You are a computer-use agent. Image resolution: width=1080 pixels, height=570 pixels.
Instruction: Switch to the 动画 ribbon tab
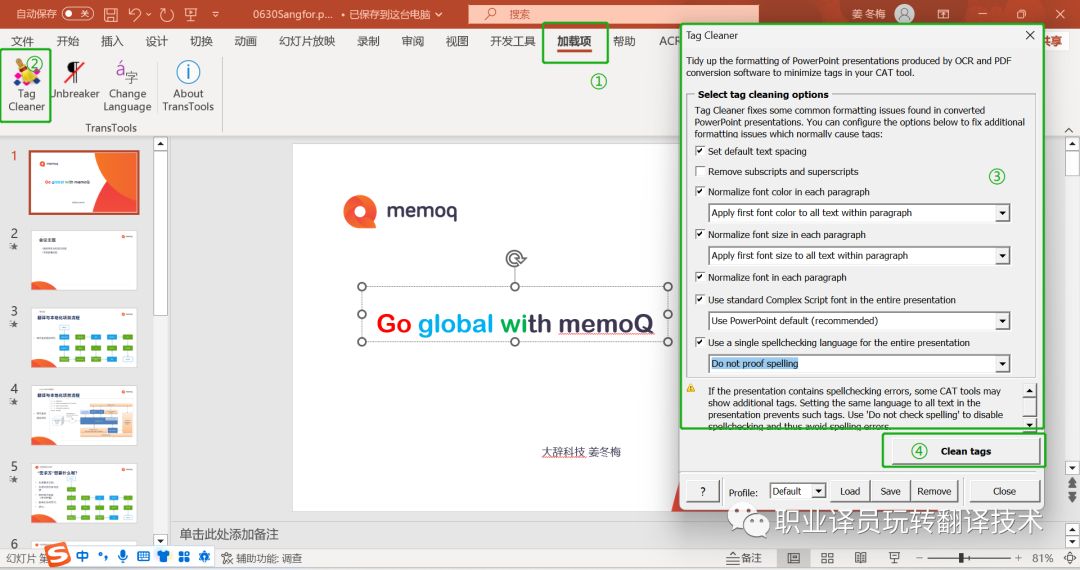245,41
